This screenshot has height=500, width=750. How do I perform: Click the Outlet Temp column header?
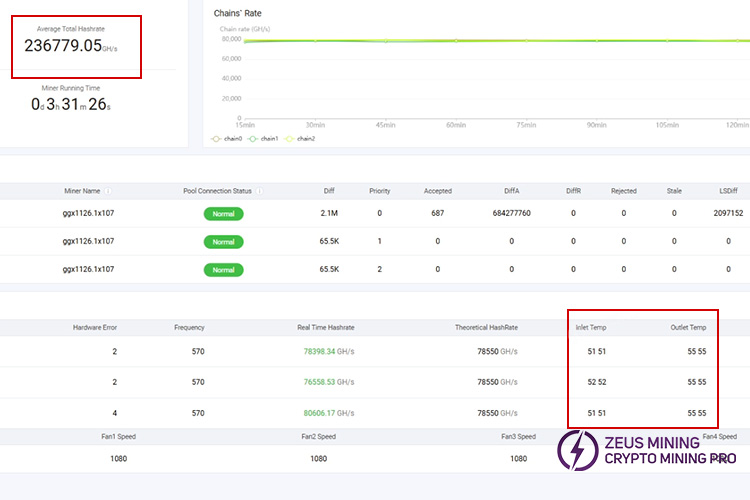[x=688, y=327]
